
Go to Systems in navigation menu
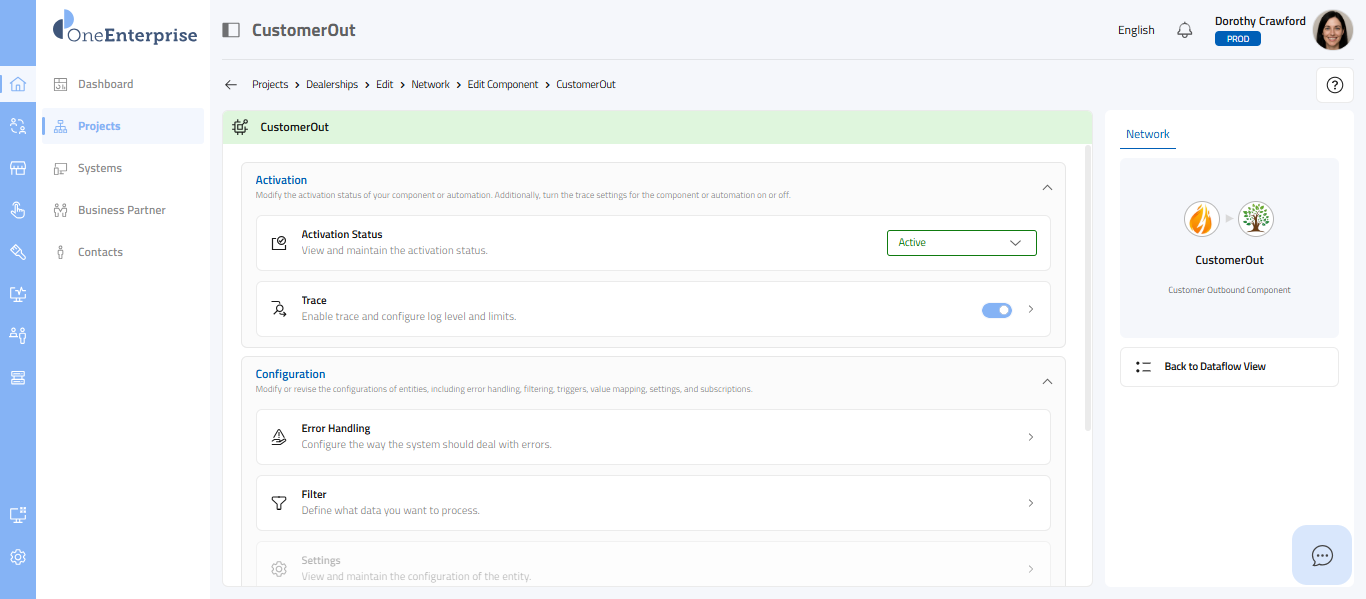click(x=100, y=168)
